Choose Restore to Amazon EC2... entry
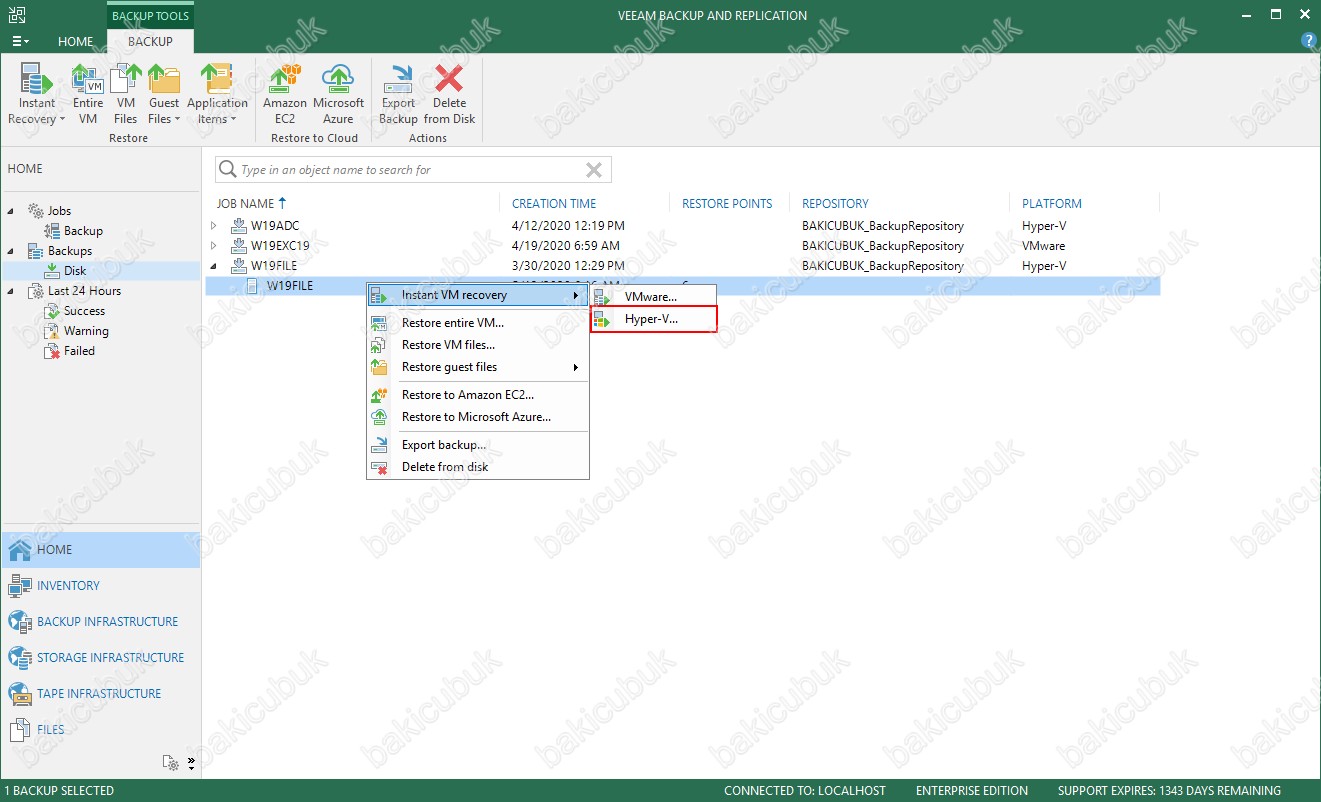1321x802 pixels. point(477,395)
